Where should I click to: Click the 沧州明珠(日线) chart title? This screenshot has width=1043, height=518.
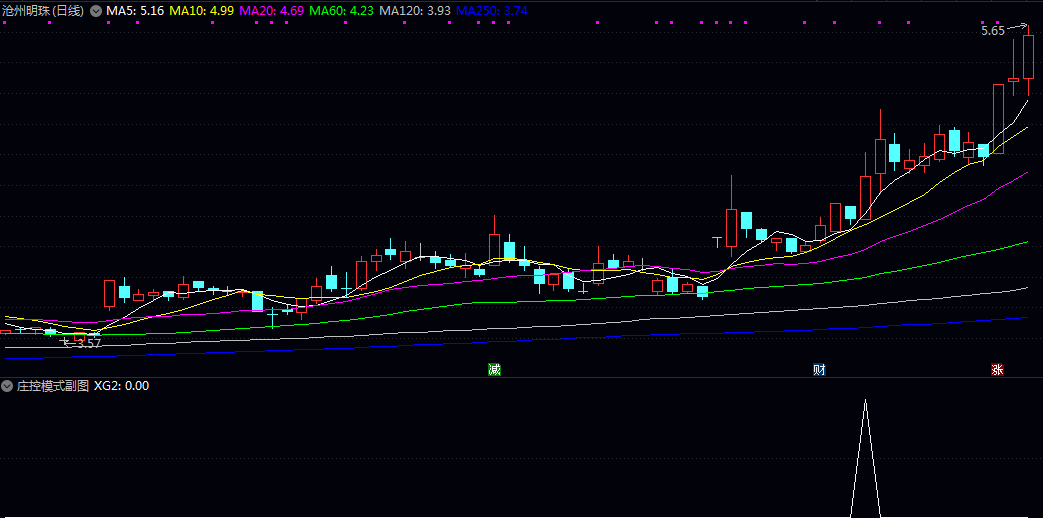pyautogui.click(x=43, y=11)
